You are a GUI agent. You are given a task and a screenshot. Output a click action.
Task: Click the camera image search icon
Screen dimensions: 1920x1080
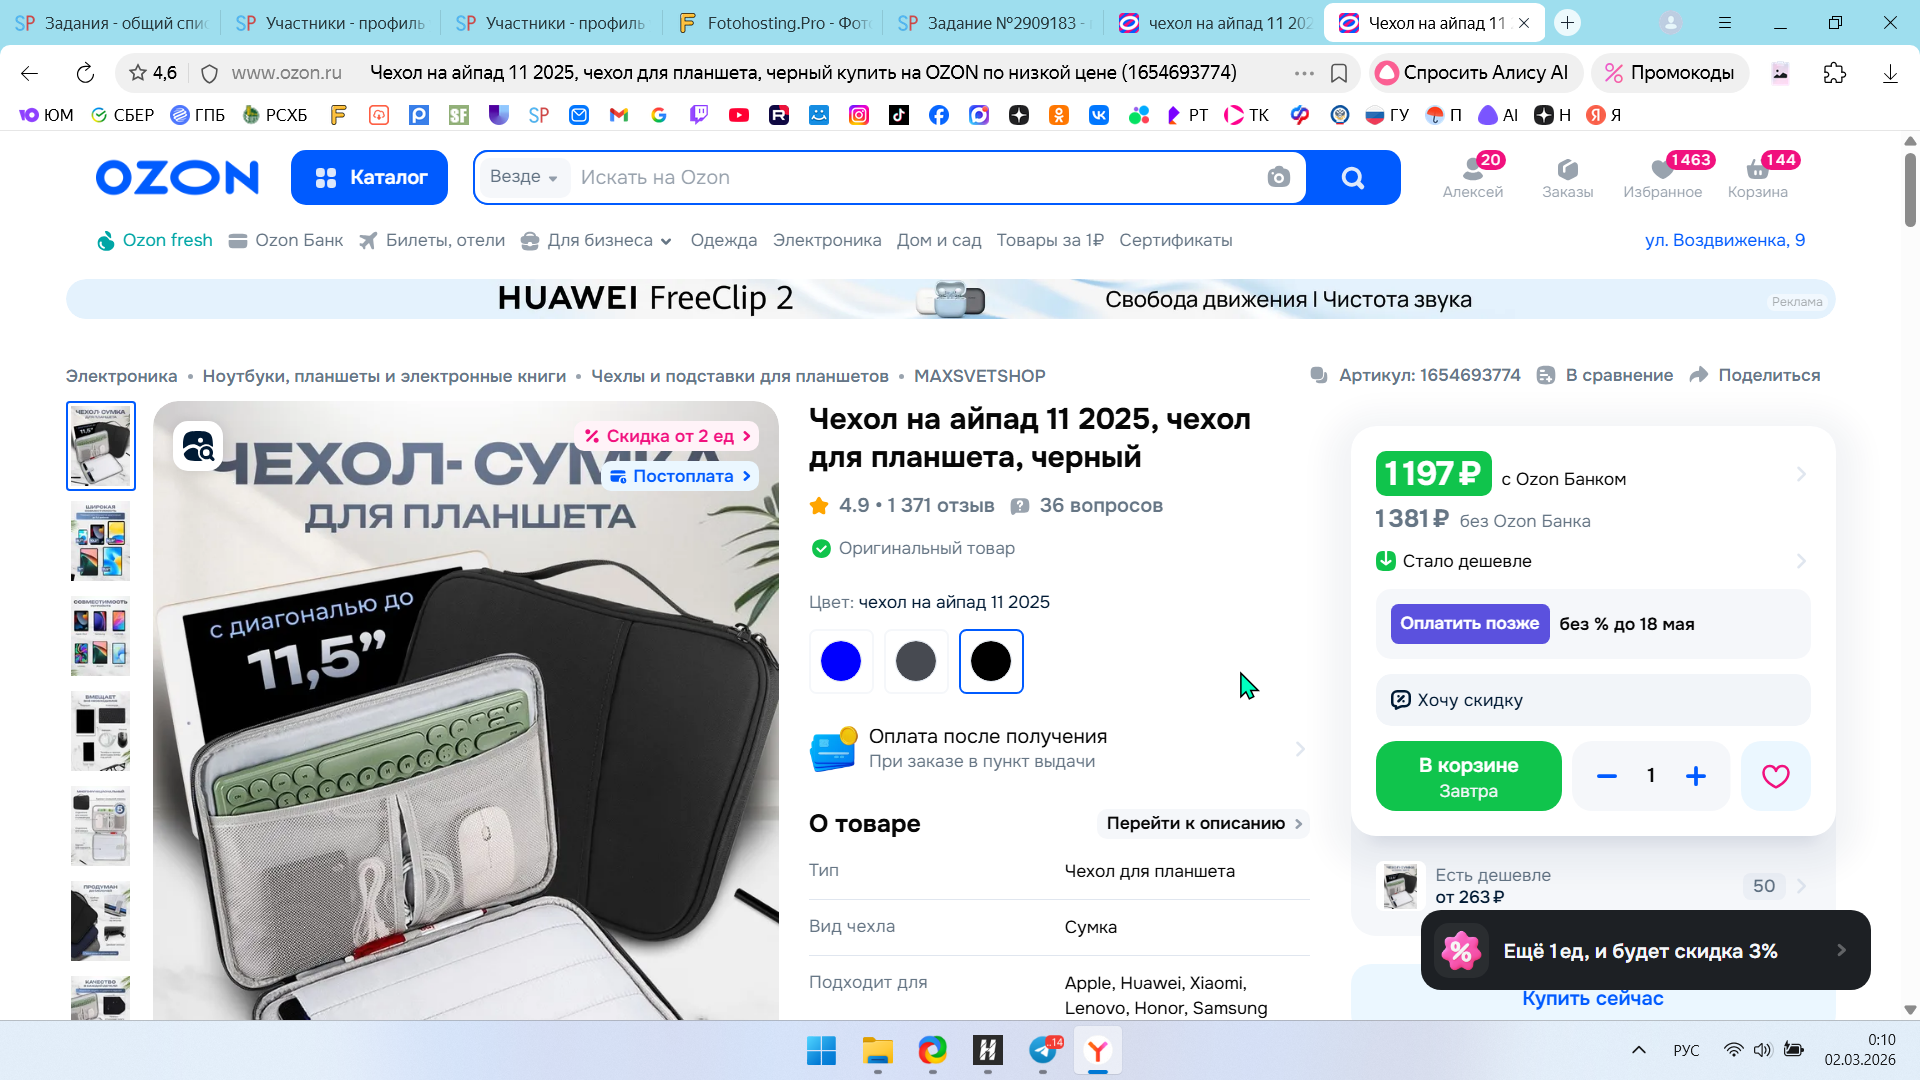[1278, 178]
